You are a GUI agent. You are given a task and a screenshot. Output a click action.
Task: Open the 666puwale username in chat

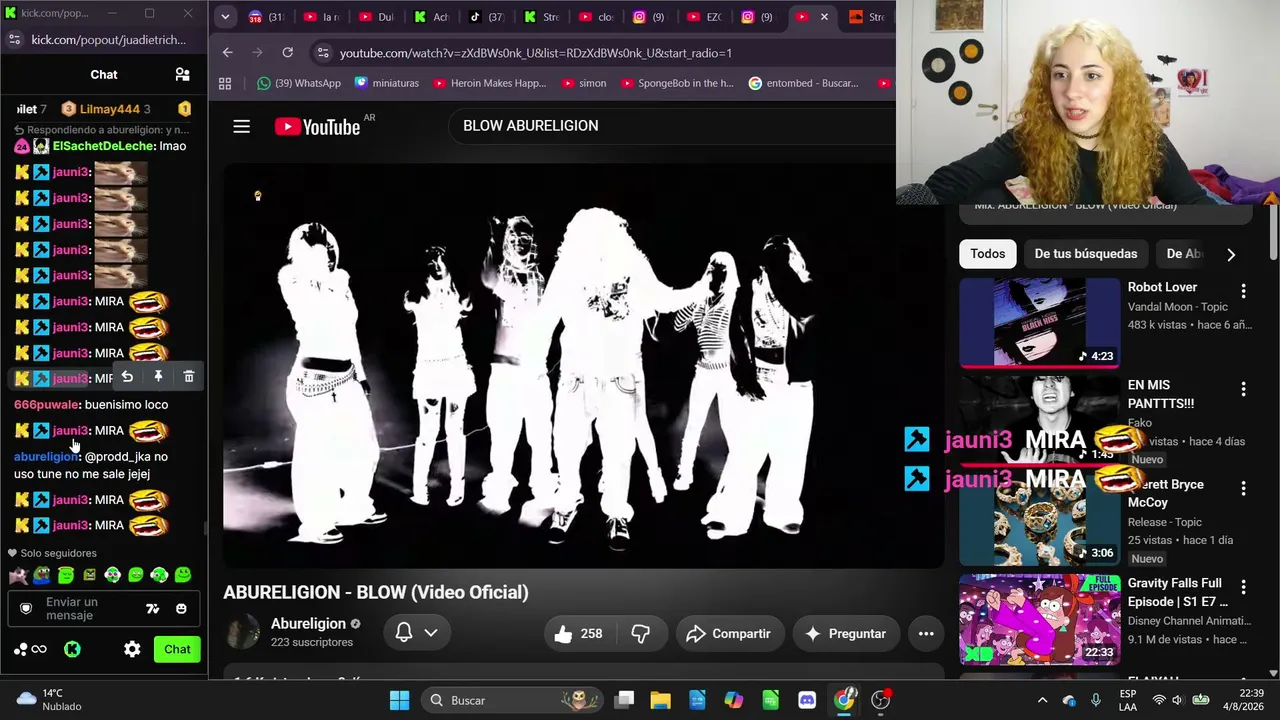coord(46,405)
